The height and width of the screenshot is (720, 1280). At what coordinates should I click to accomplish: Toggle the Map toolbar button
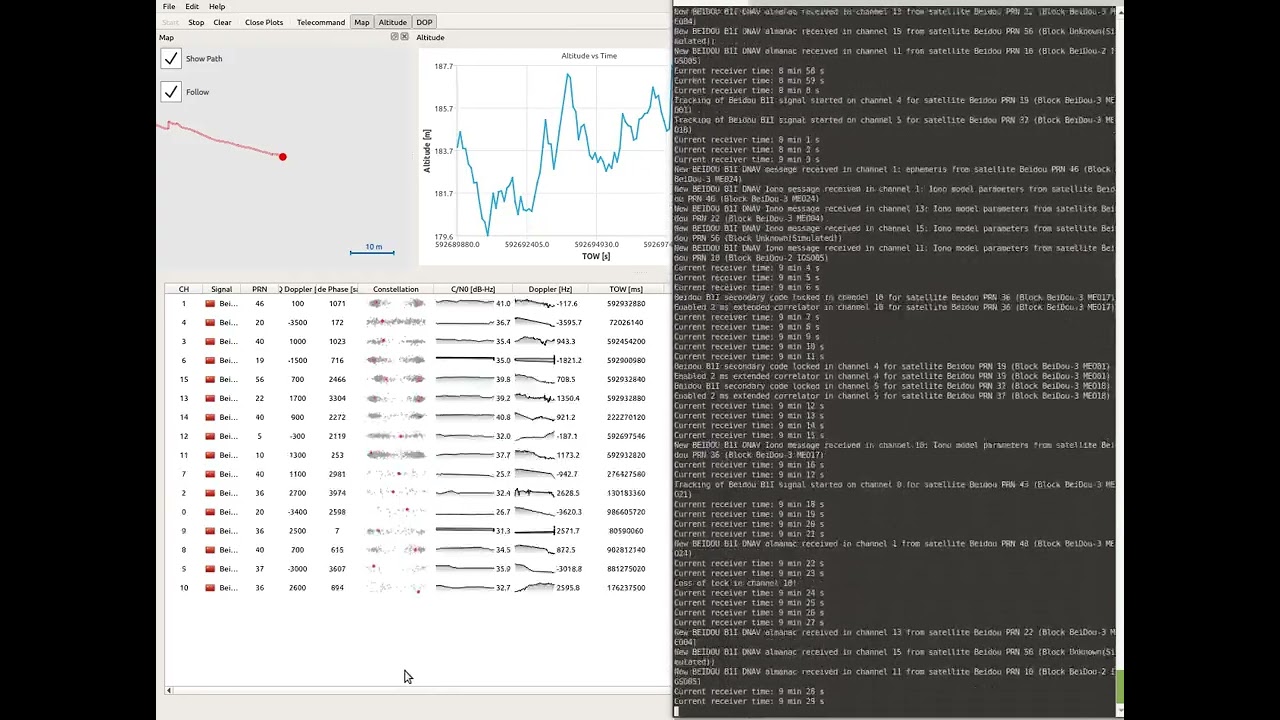[361, 22]
